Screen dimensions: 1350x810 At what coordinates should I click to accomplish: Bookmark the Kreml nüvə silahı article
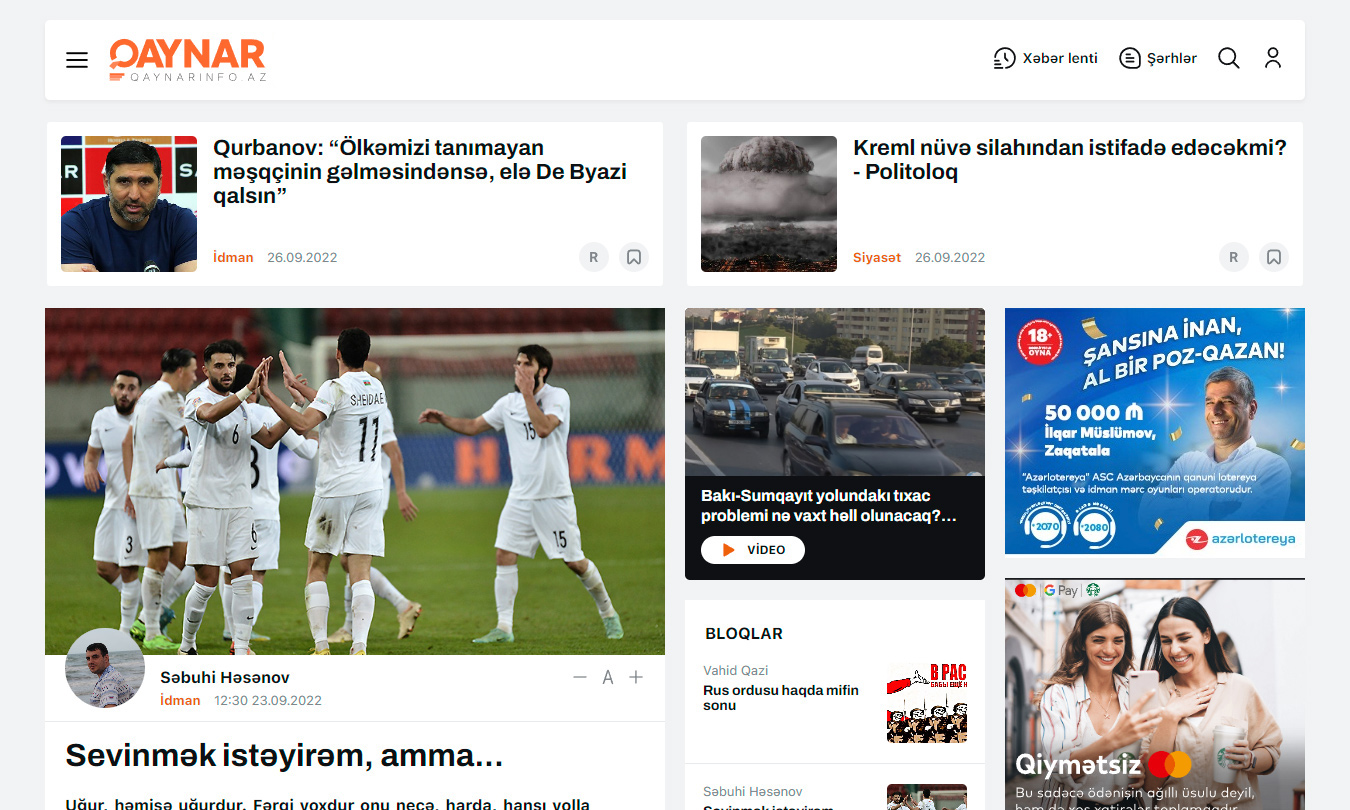tap(1273, 257)
